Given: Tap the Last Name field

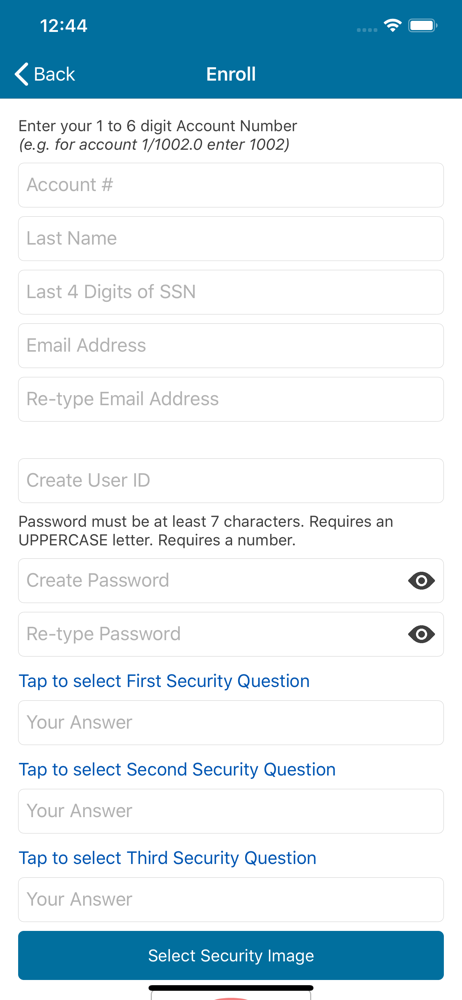Looking at the screenshot, I should tap(231, 239).
